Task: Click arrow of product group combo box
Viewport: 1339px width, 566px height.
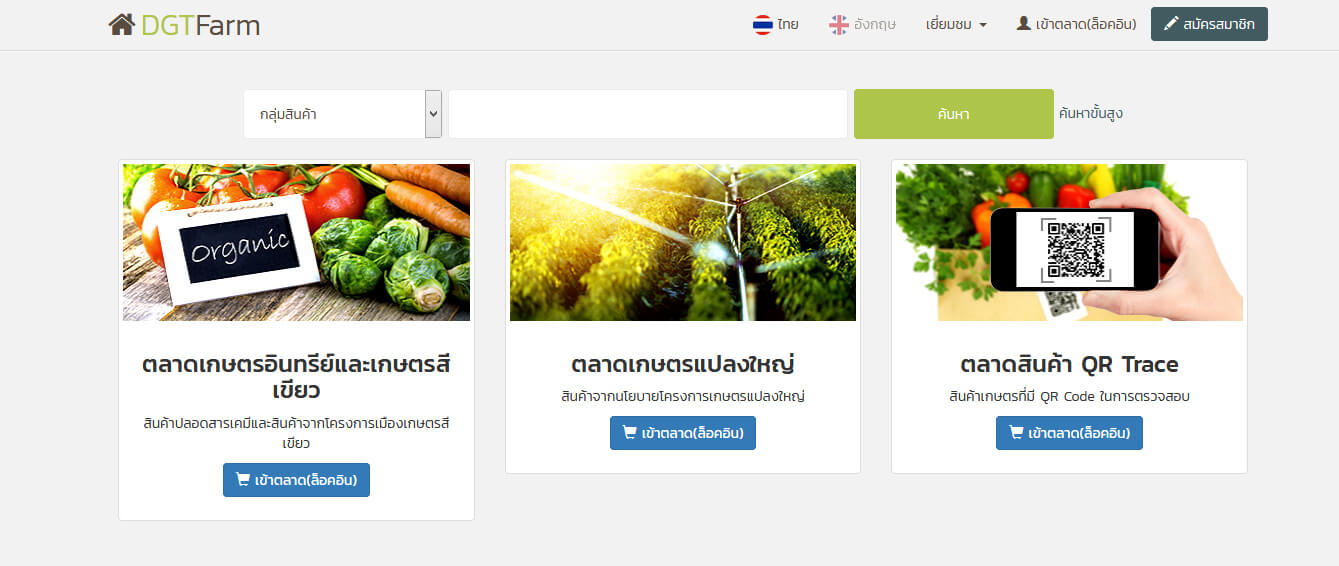Action: pyautogui.click(x=433, y=114)
